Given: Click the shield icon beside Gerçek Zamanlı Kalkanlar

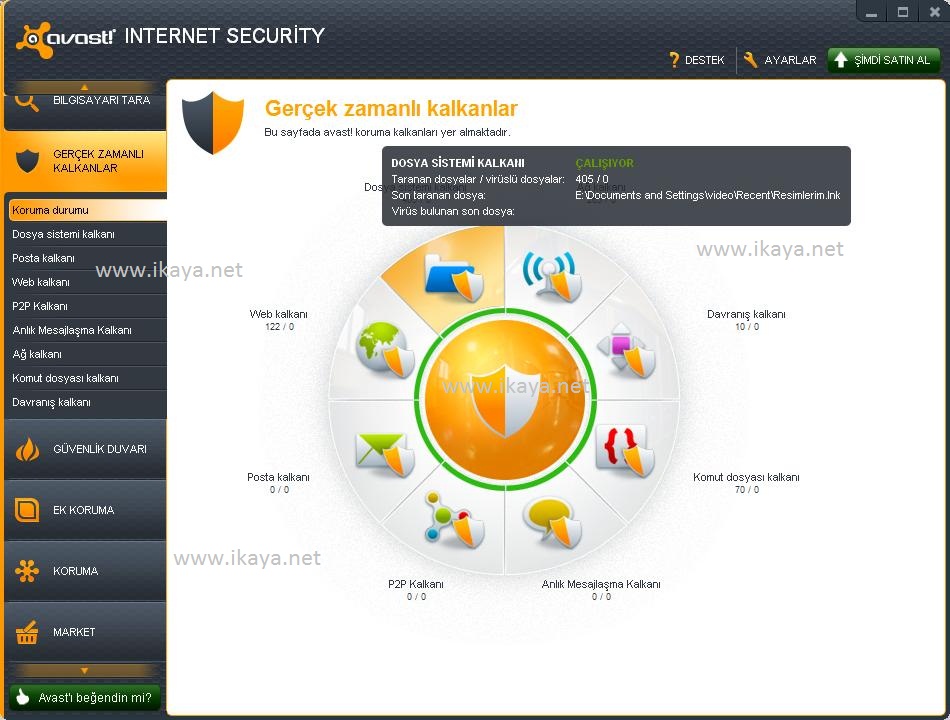Looking at the screenshot, I should click(x=27, y=161).
